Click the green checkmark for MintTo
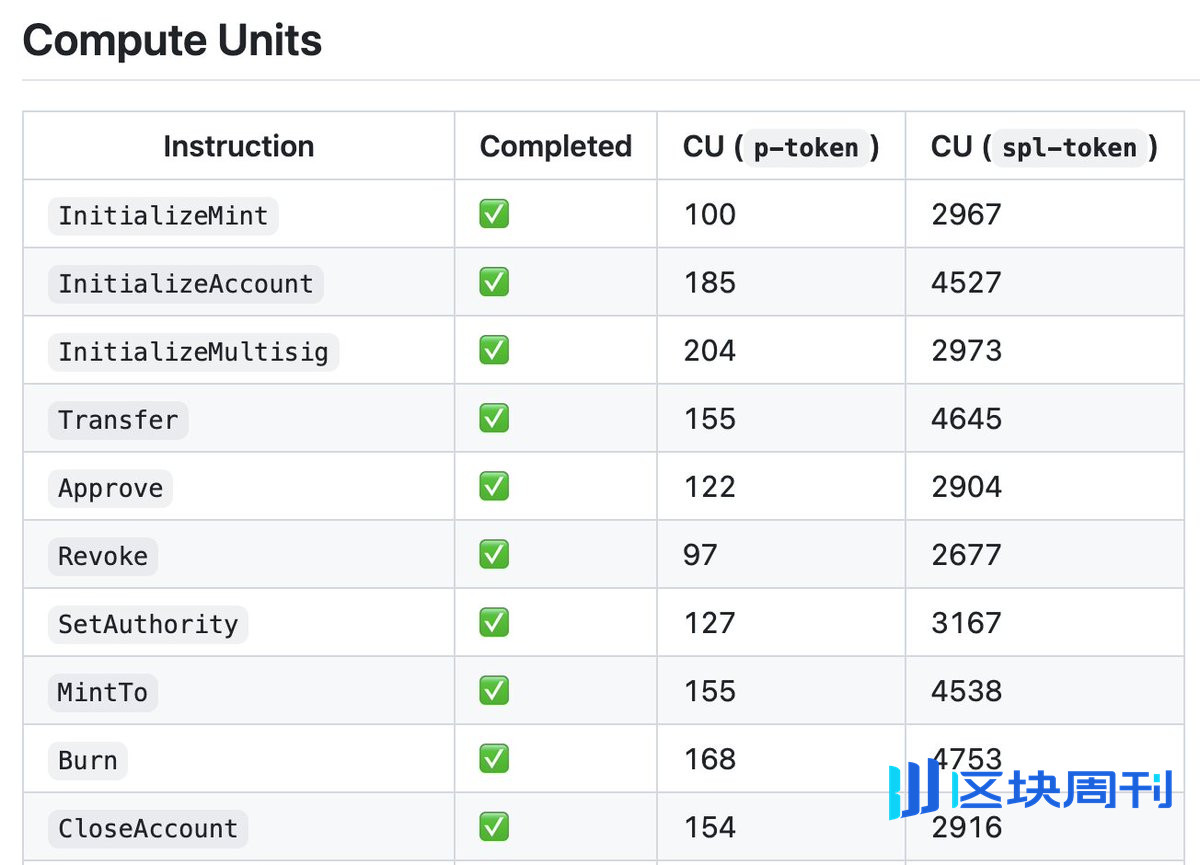The width and height of the screenshot is (1200, 865). [x=494, y=690]
